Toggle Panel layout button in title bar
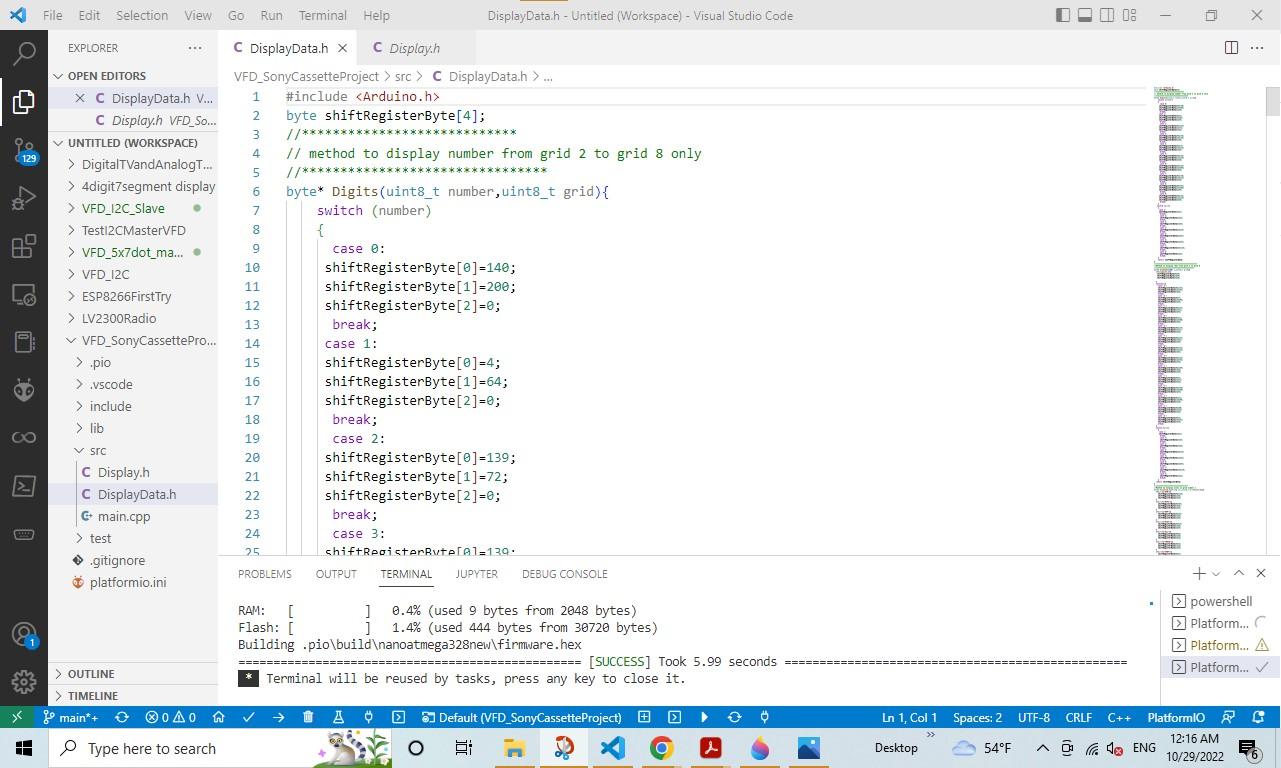This screenshot has height=768, width=1281. pos(1085,15)
